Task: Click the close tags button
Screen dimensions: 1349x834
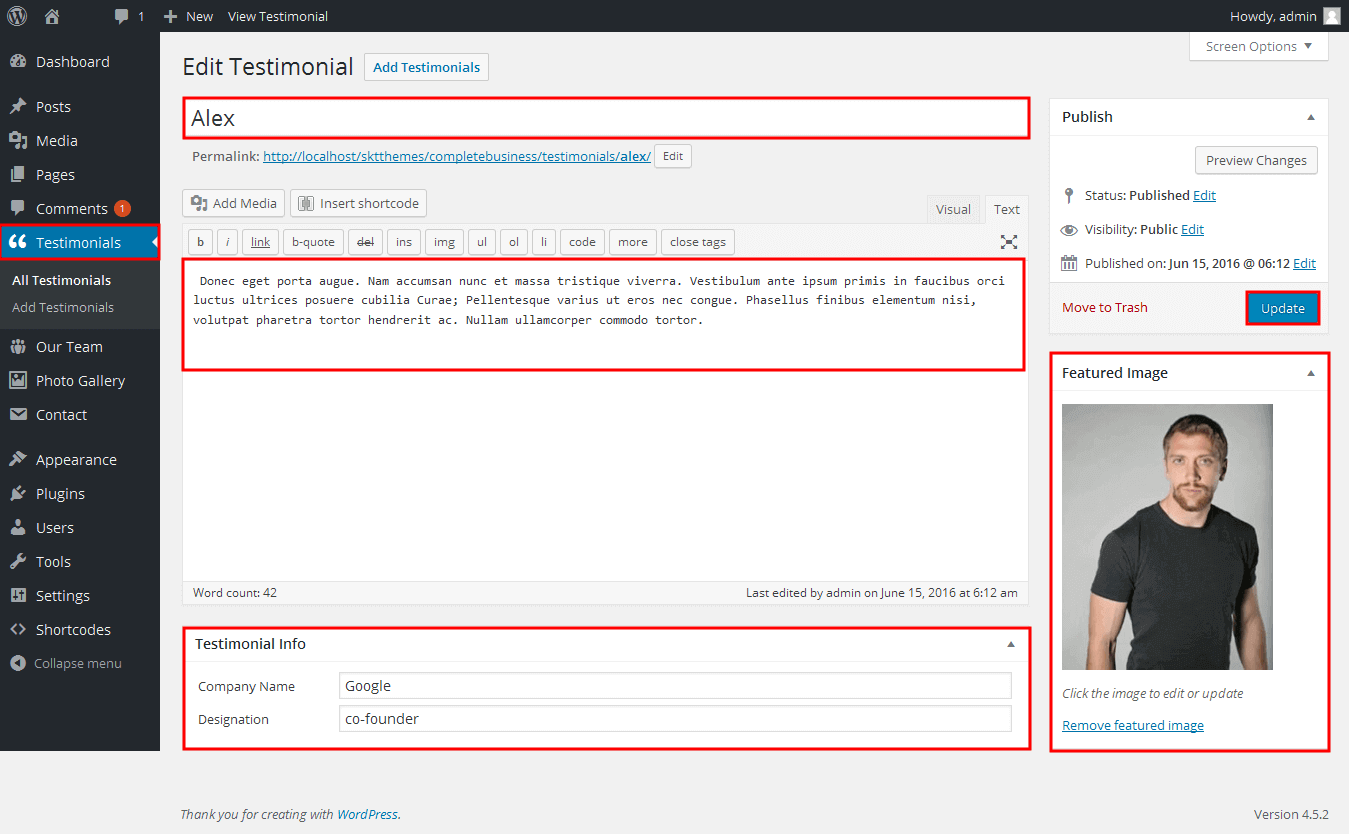Action: coord(698,242)
